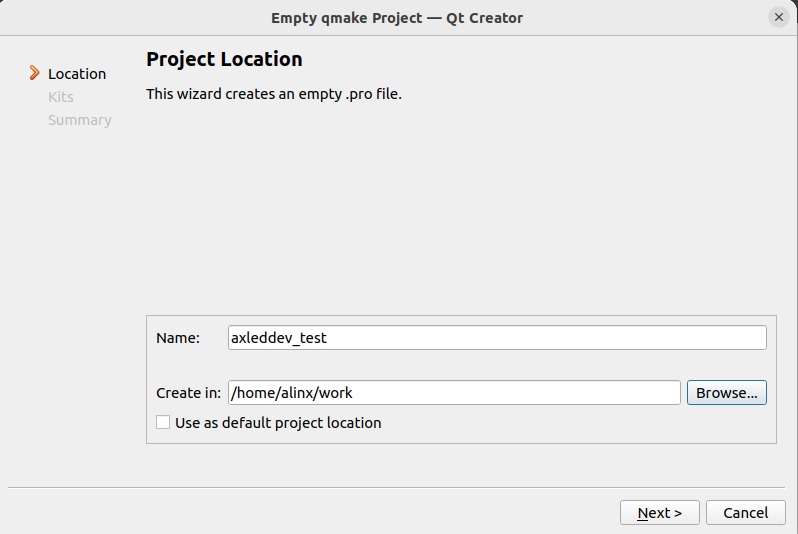
Task: Click 'This wizard creates an empty .pro file.'
Action: [274, 94]
